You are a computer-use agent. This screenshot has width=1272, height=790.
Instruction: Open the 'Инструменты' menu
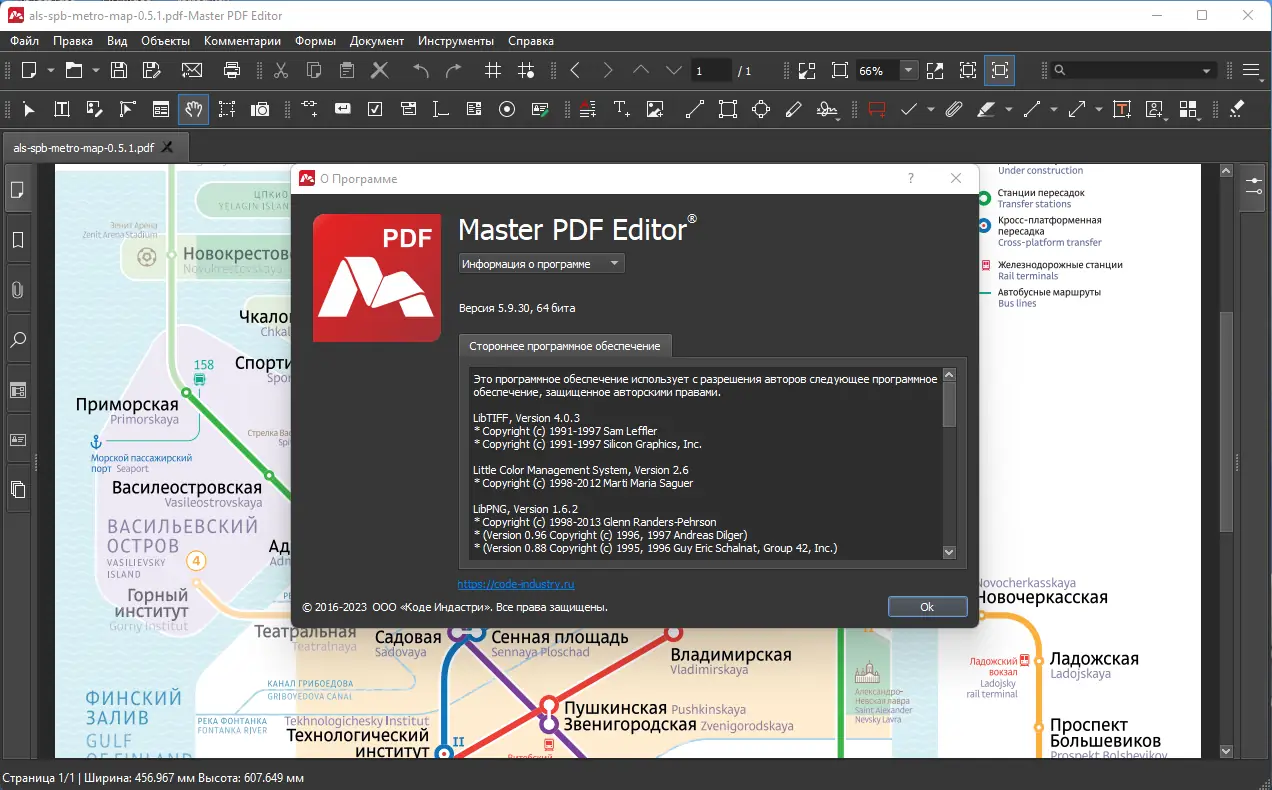[x=456, y=41]
